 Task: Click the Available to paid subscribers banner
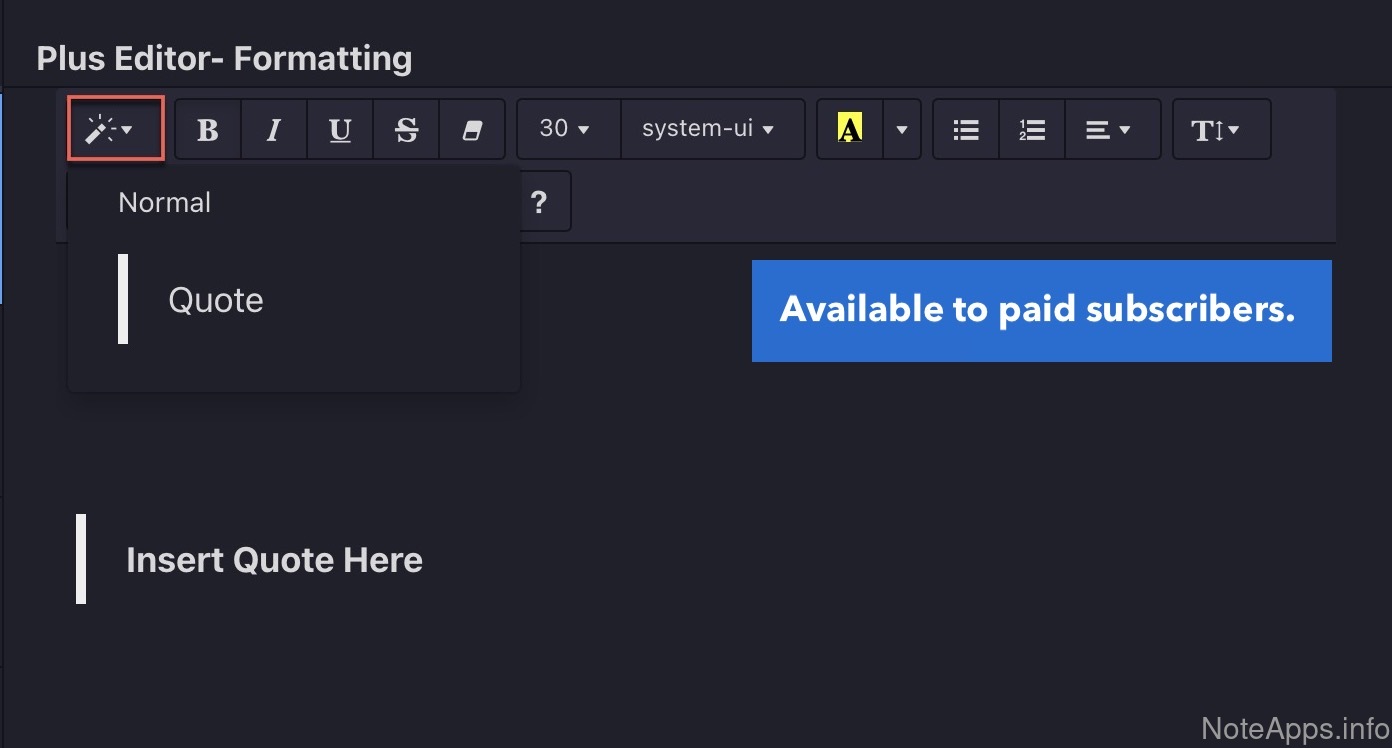tap(1040, 310)
